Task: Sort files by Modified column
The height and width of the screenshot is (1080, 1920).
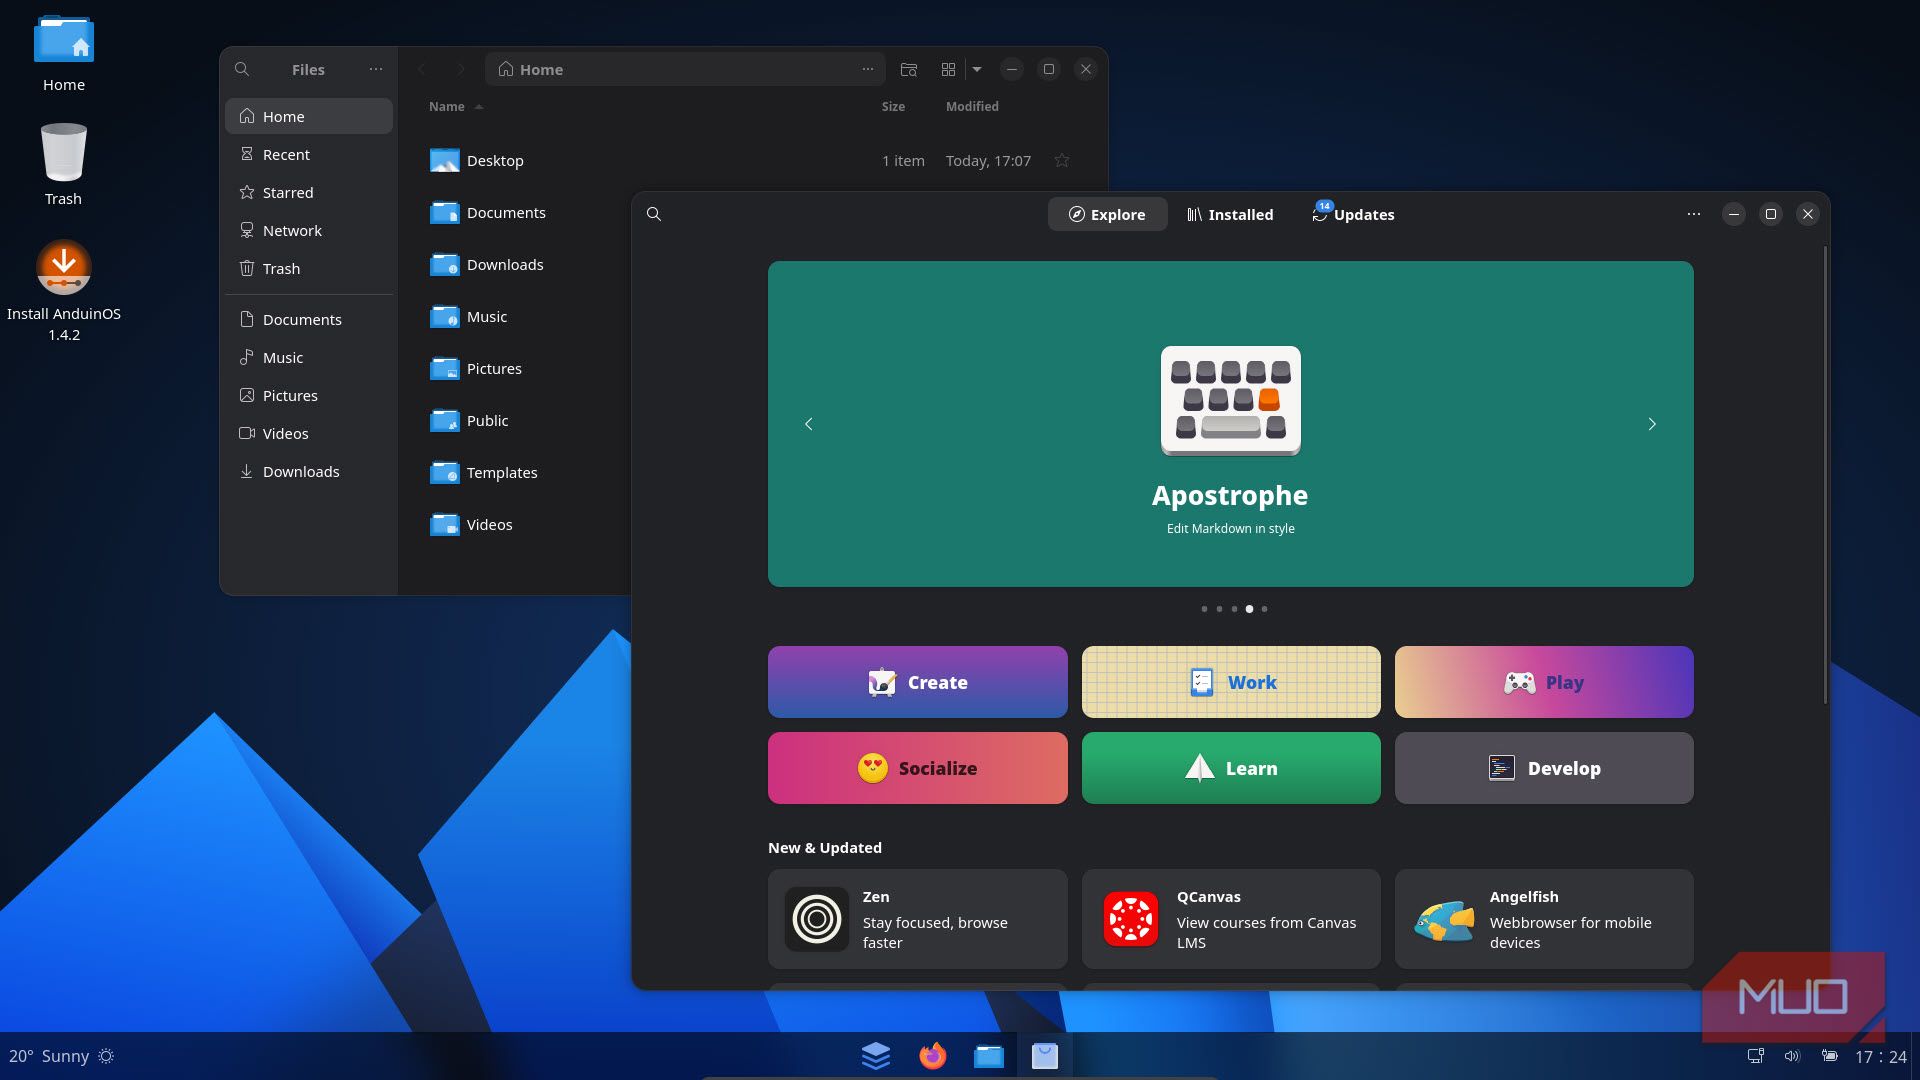Action: [972, 106]
